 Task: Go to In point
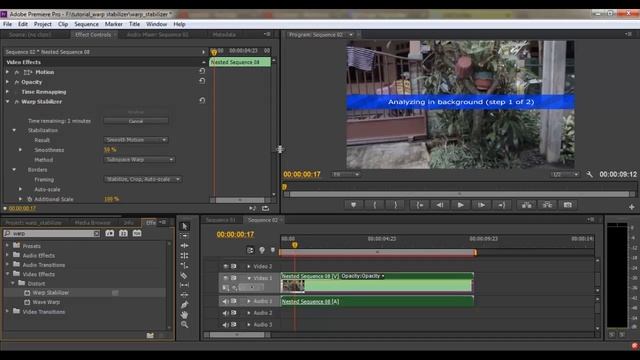[420, 205]
